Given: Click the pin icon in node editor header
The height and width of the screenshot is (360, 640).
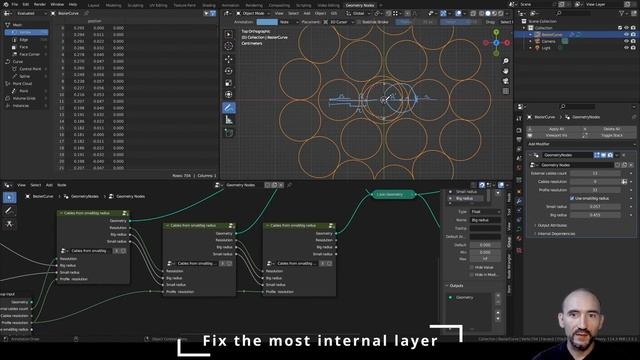Looking at the screenshot, I should click(x=289, y=185).
